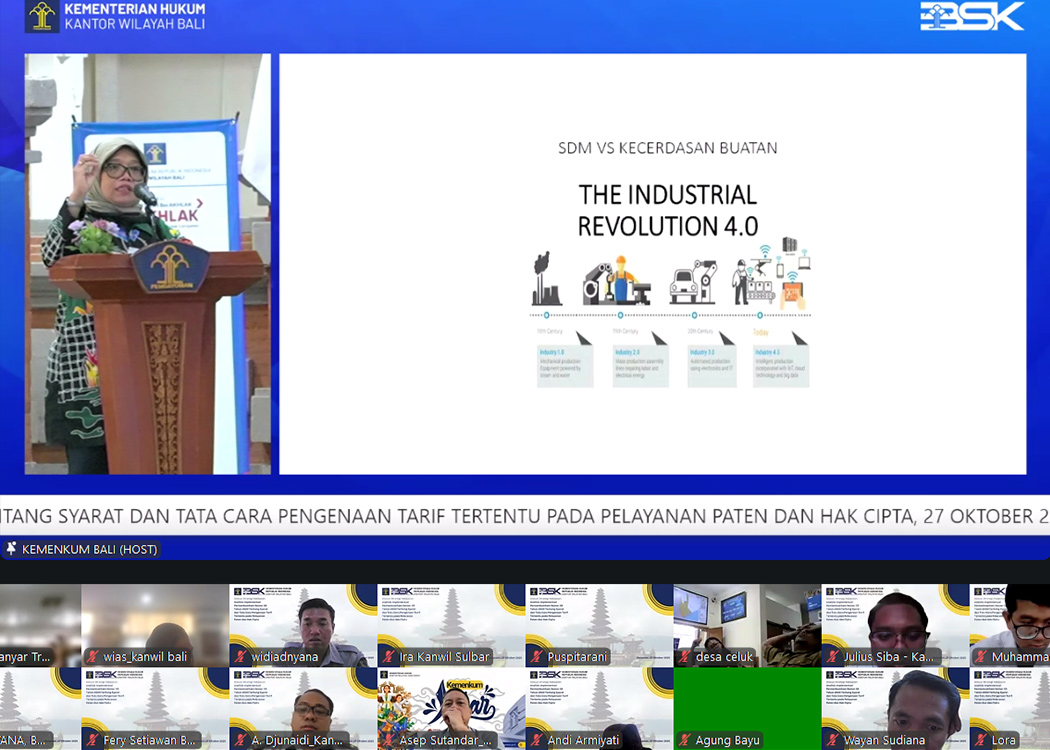Click the muted mic icon for Ira Kanwil Sulbar
The width and height of the screenshot is (1050, 750).
tap(389, 657)
